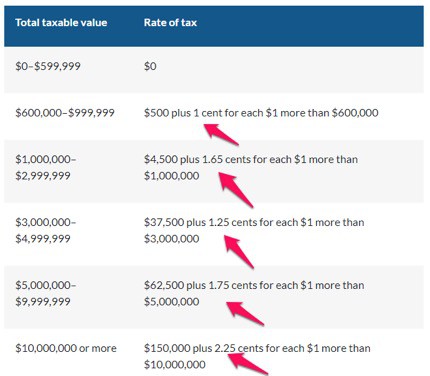Select the $0–$599,999 value cell
Screen dimensions: 430x376
click(x=48, y=66)
